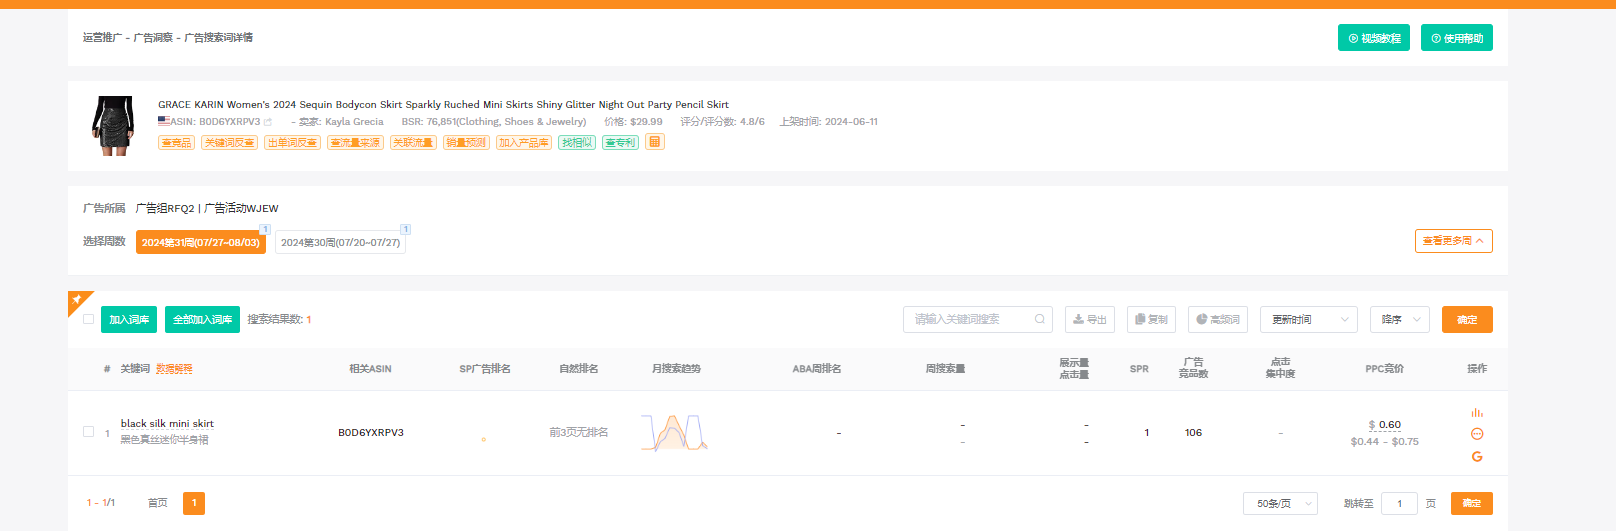Screen dimensions: 1616x531
Task: Click the magnifier icon in the keyword search box
Action: coord(1040,319)
